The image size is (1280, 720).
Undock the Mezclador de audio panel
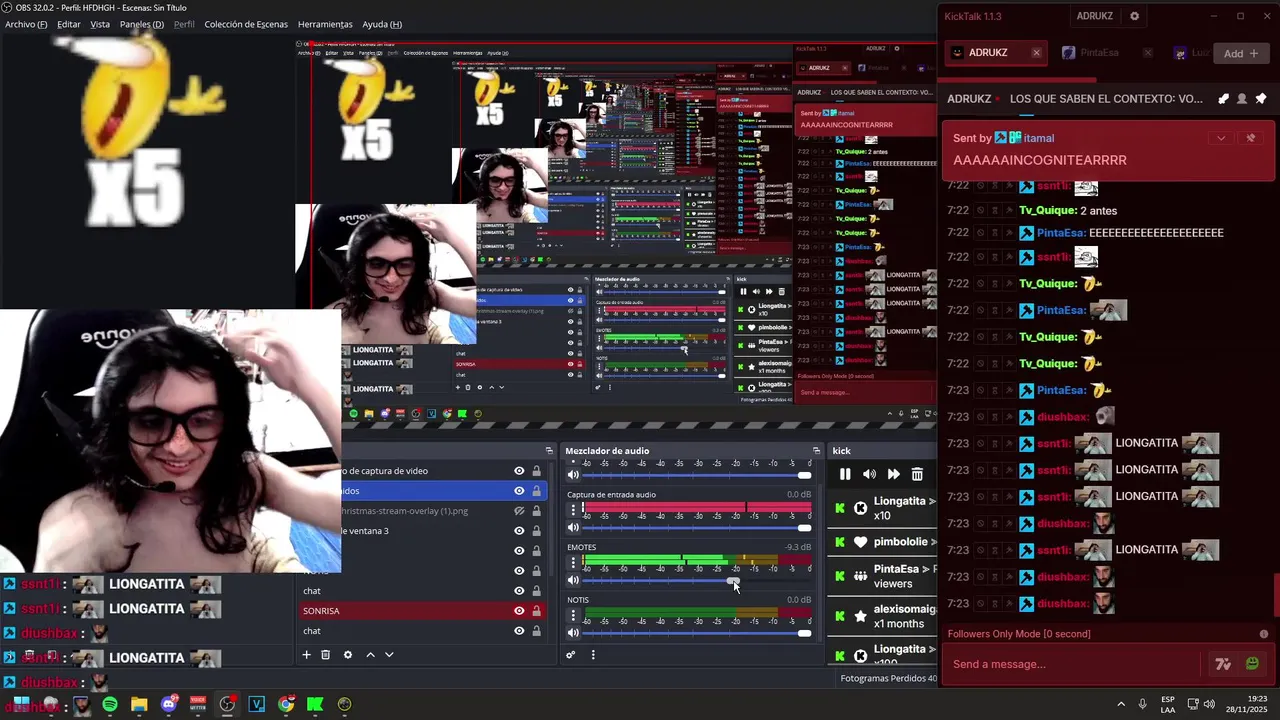coord(816,451)
